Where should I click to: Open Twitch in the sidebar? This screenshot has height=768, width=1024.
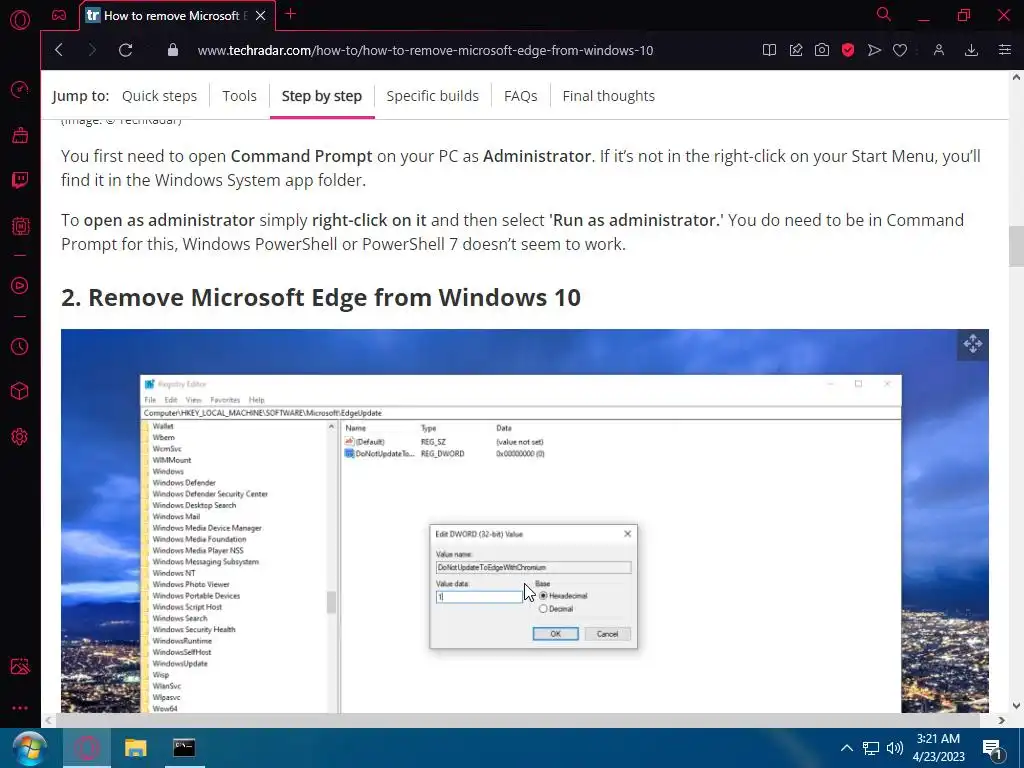coord(20,180)
